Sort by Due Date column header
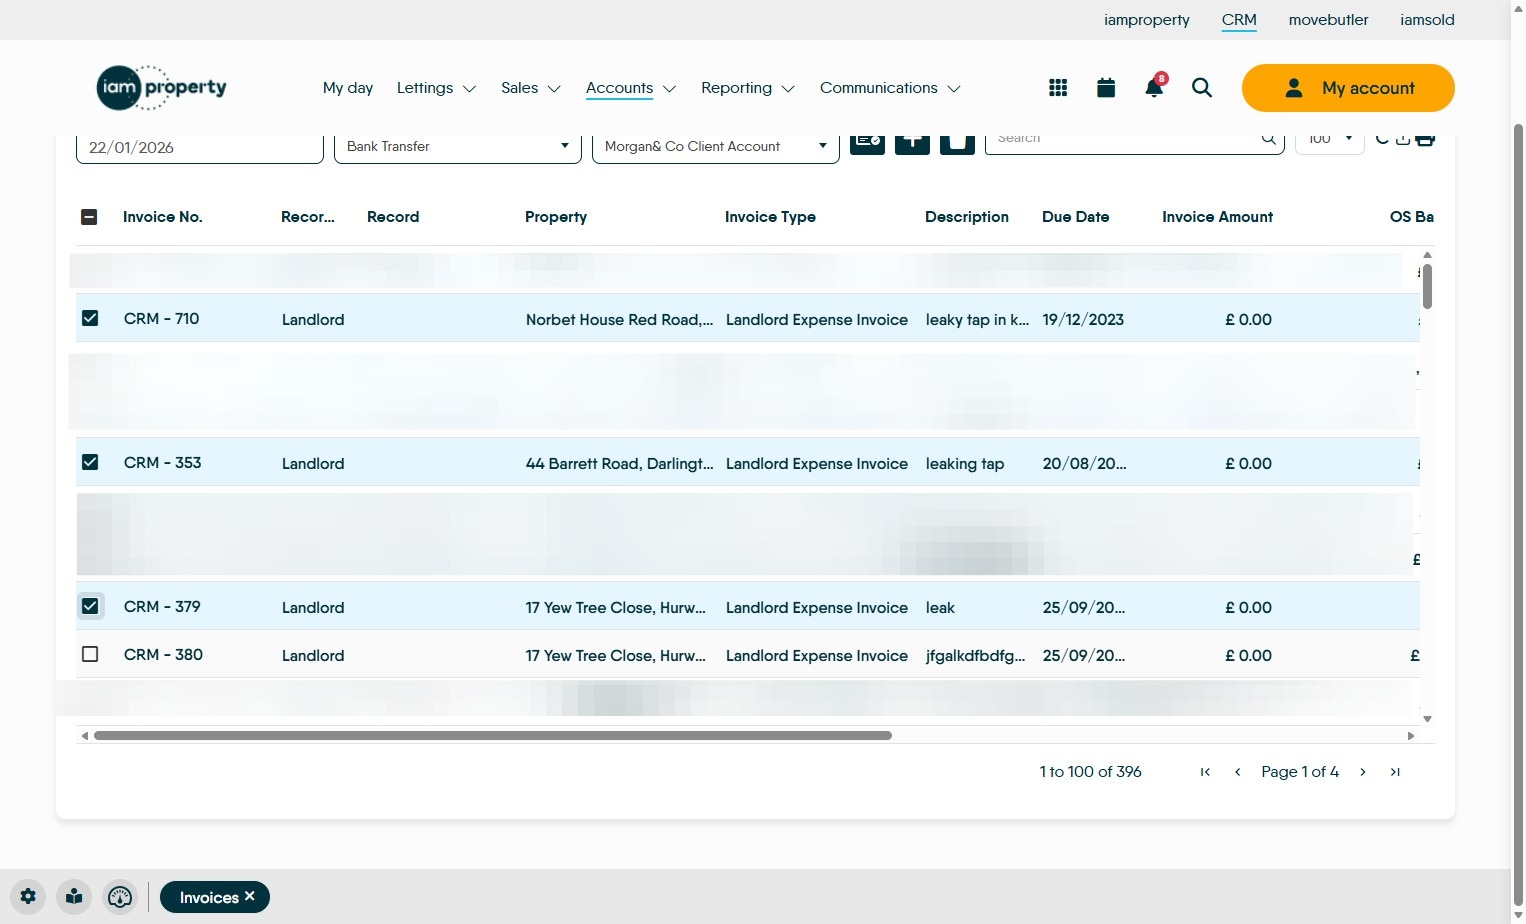This screenshot has width=1526, height=924. pyautogui.click(x=1075, y=217)
